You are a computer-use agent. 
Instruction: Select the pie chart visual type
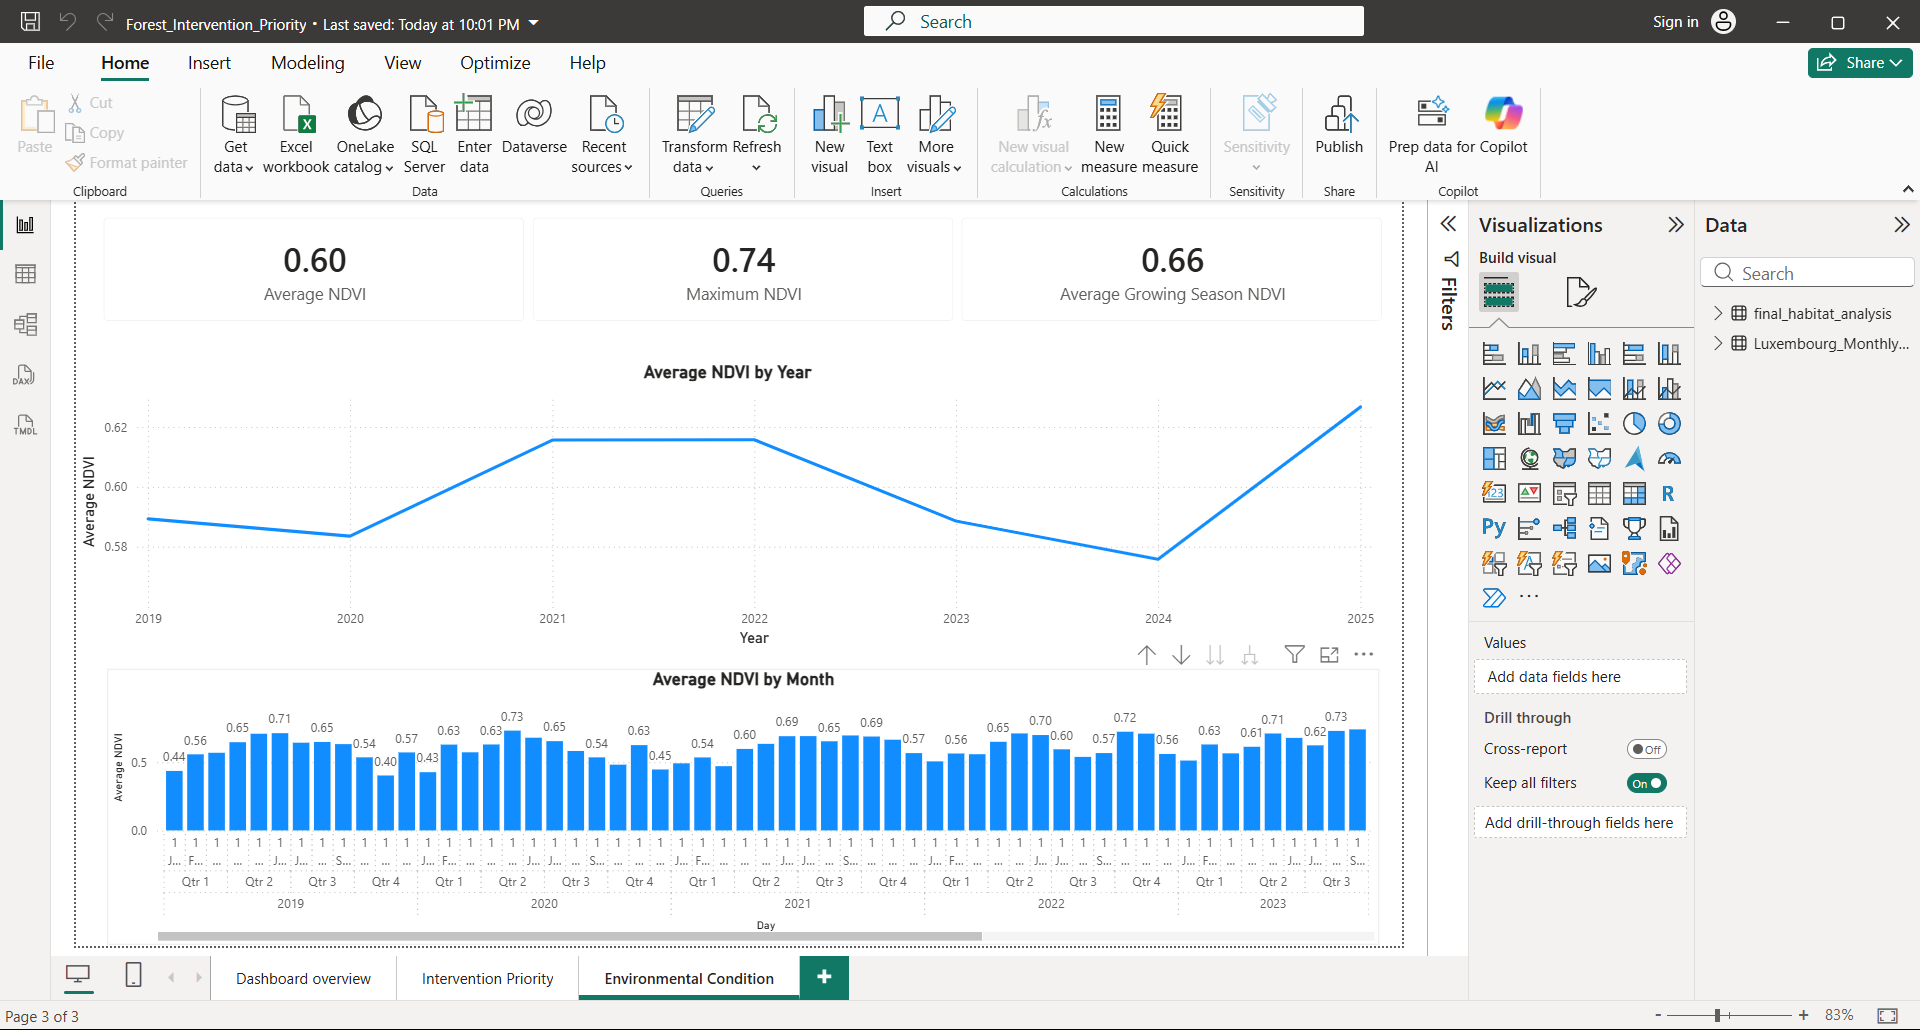pos(1634,424)
